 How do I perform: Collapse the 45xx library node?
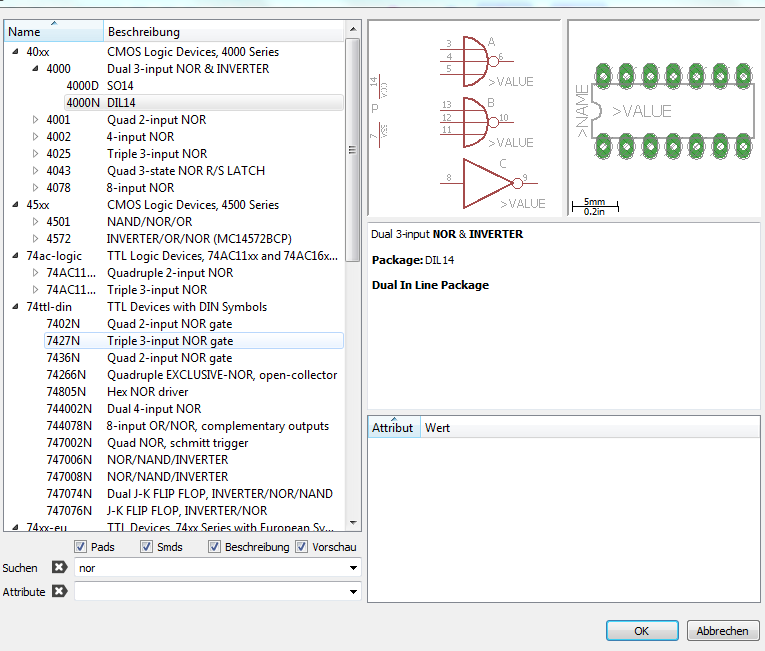tap(16, 204)
